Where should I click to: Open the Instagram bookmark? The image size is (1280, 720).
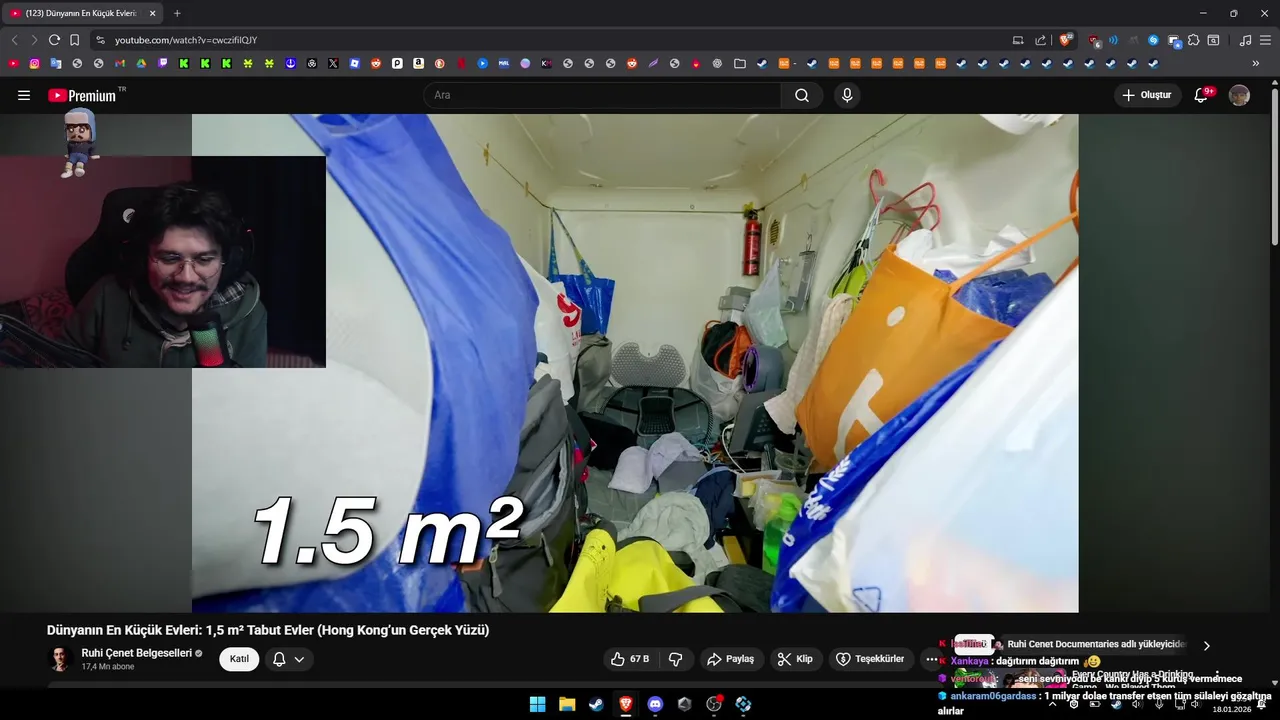coord(34,63)
